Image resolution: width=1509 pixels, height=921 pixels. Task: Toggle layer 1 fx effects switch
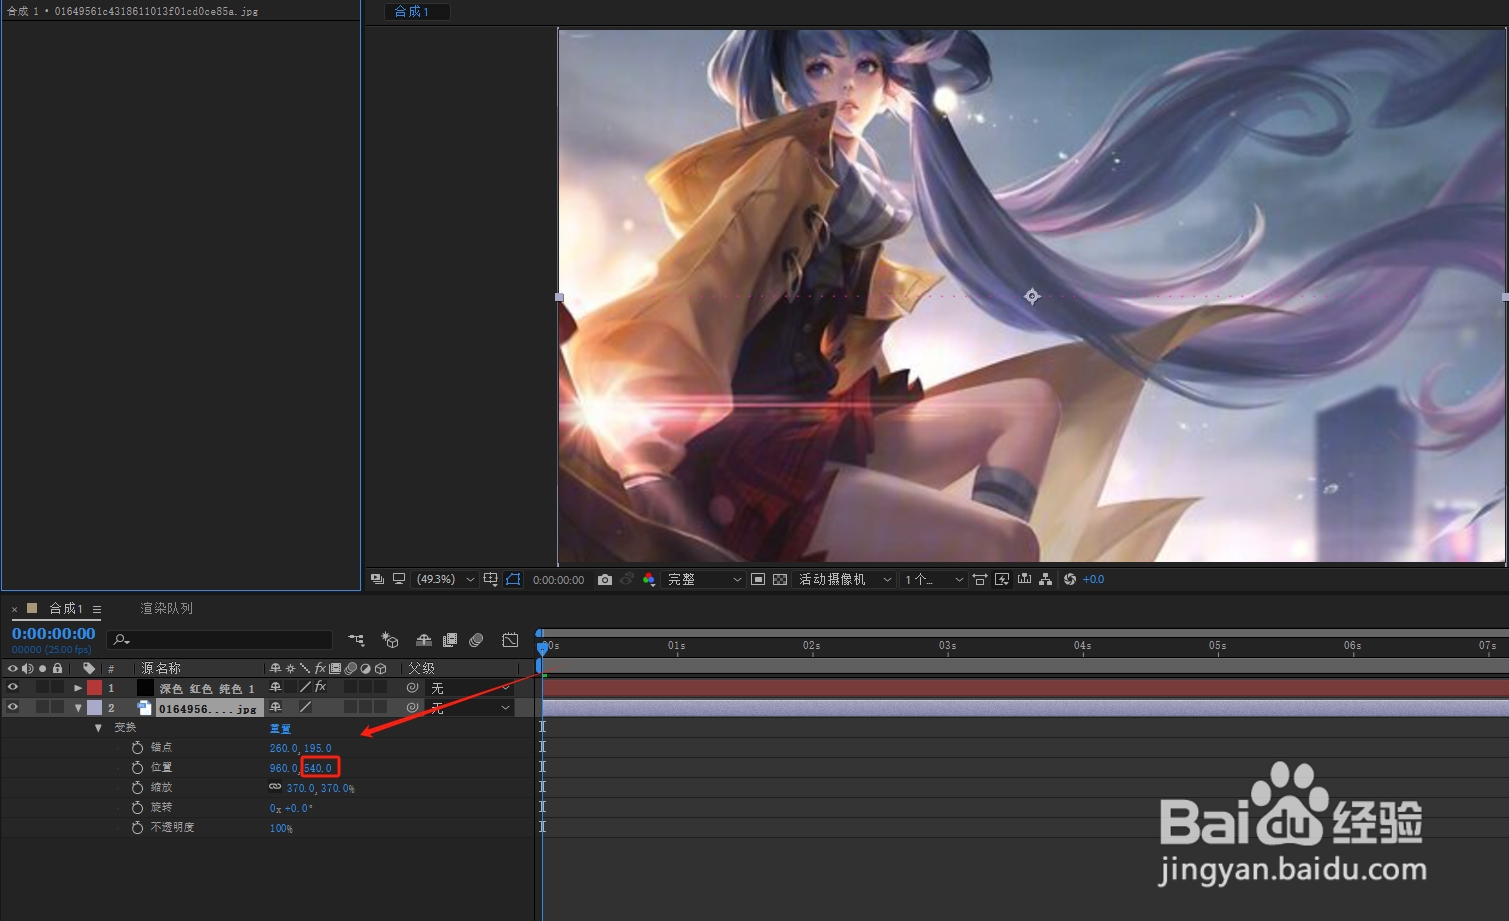(x=321, y=688)
